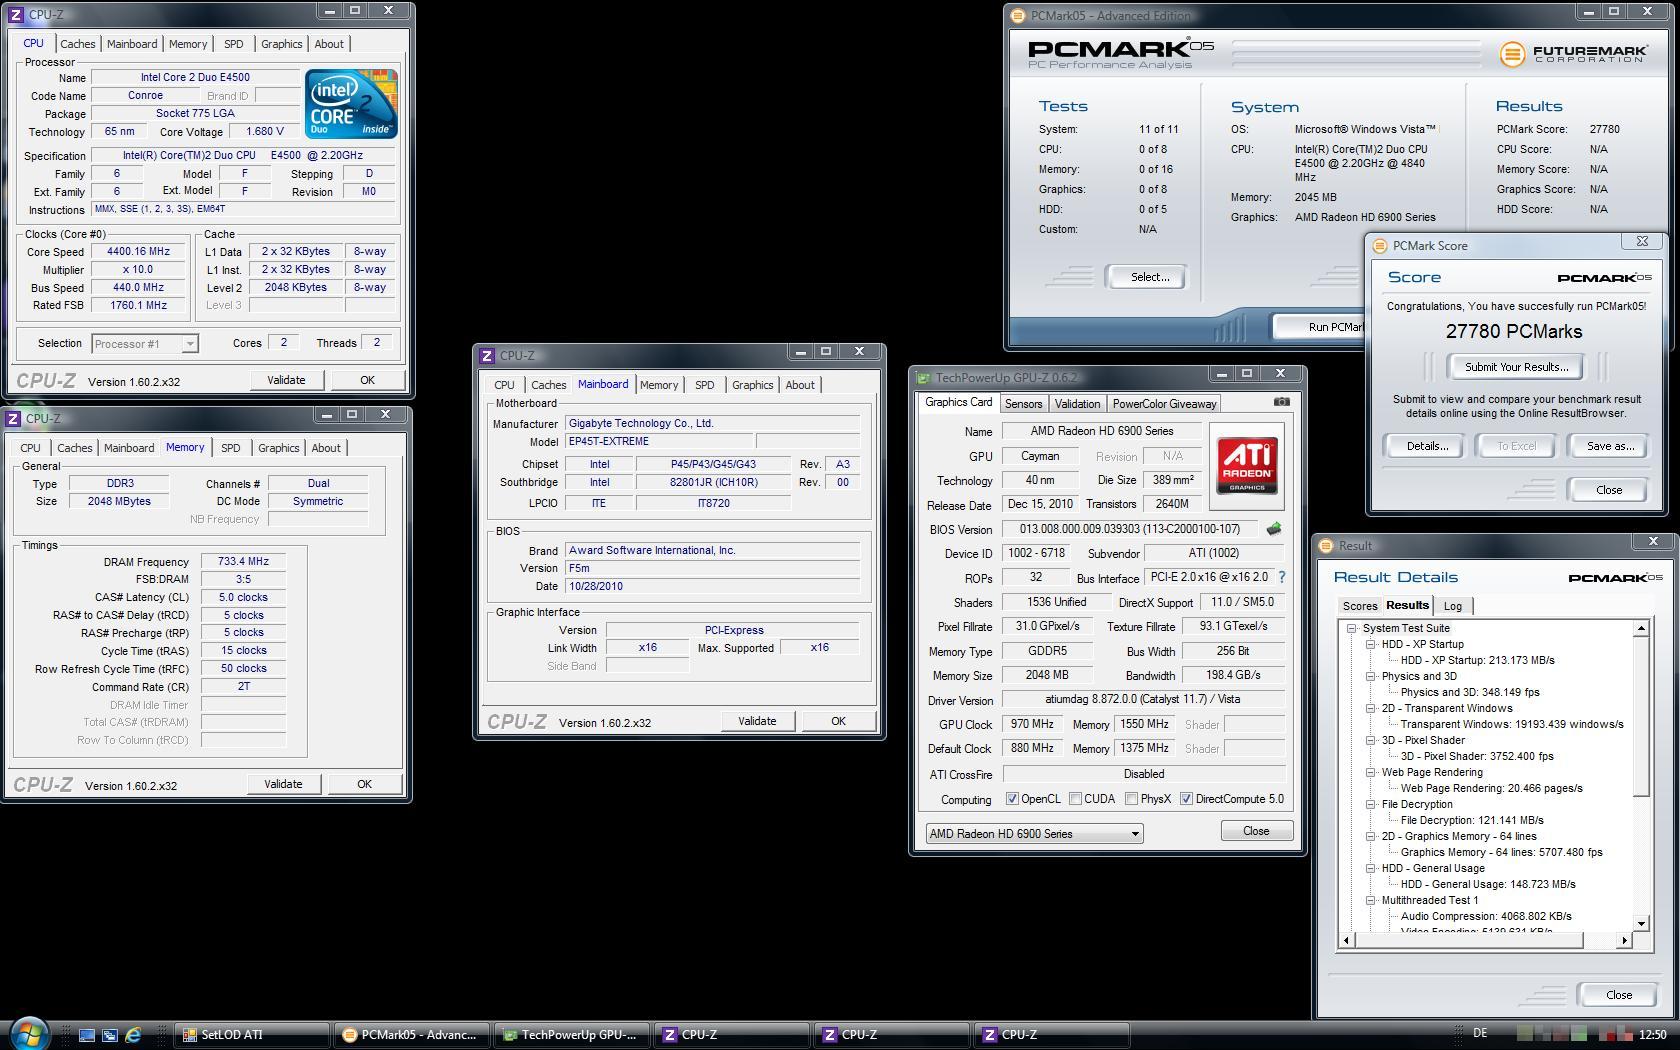The image size is (1680, 1050).
Task: Open SPD tab in Memory CPU-Z window
Action: (x=230, y=448)
